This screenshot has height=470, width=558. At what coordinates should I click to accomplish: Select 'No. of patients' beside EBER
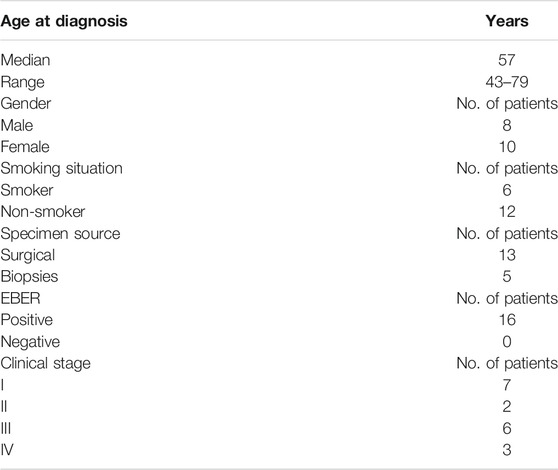(507, 299)
